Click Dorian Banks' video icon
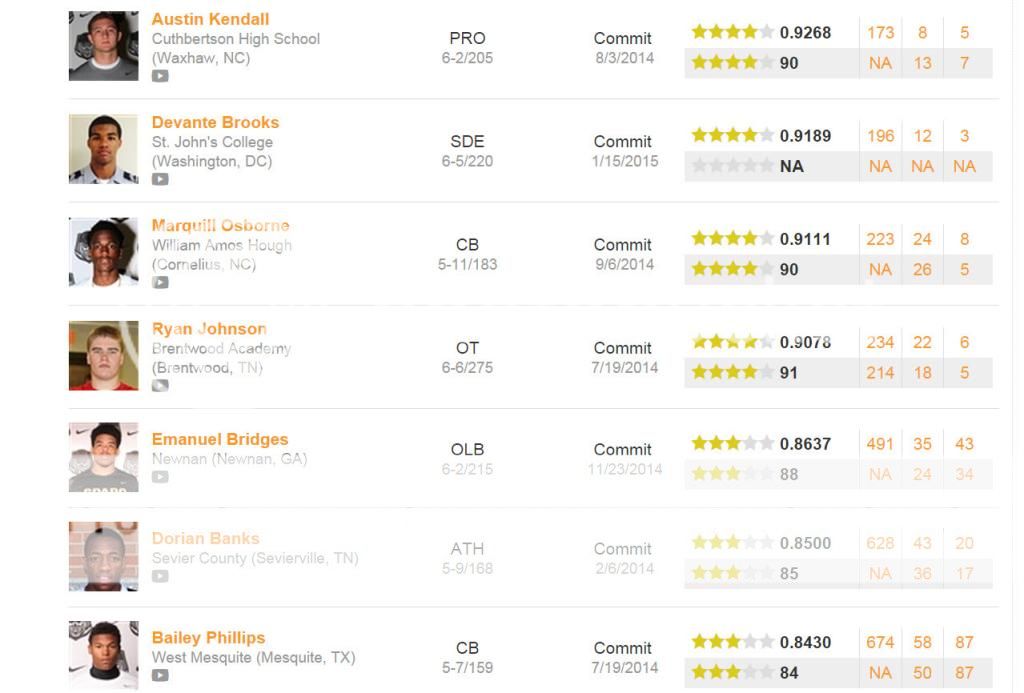Screen dimensions: 1024x693 [160, 577]
